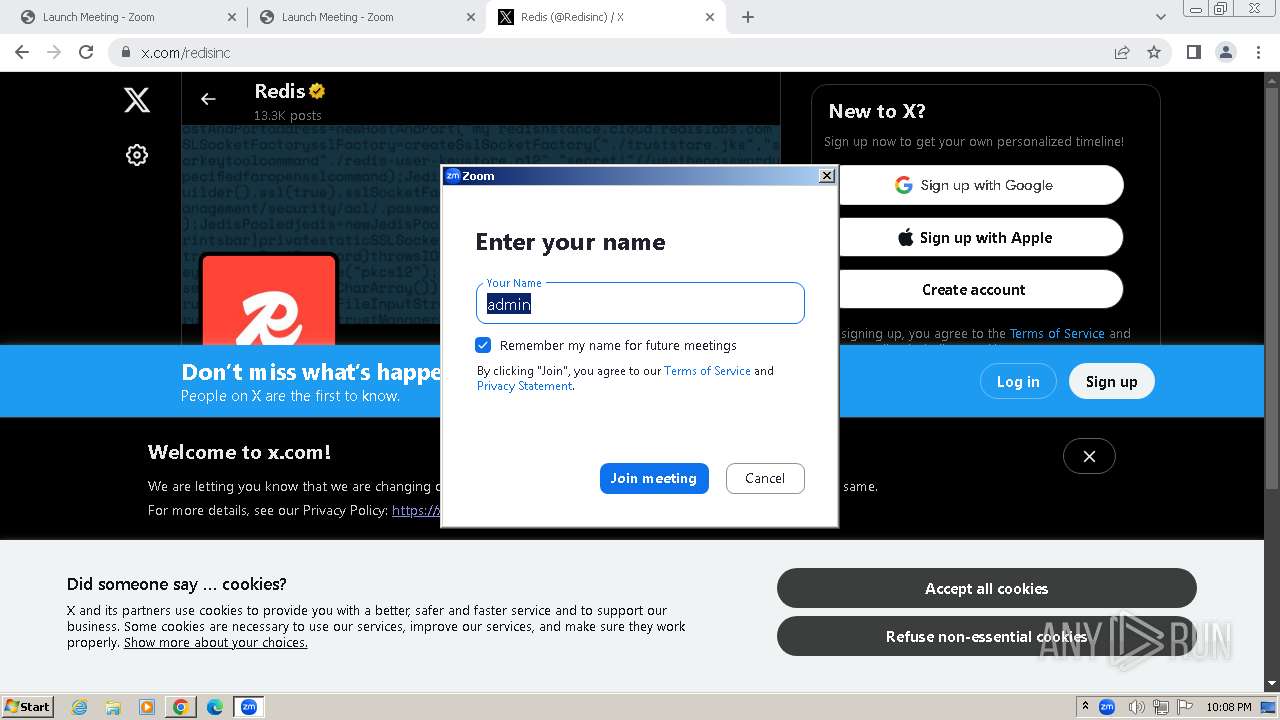Viewport: 1280px width, 720px height.
Task: Click the X logo in the sidebar
Action: pos(137,99)
